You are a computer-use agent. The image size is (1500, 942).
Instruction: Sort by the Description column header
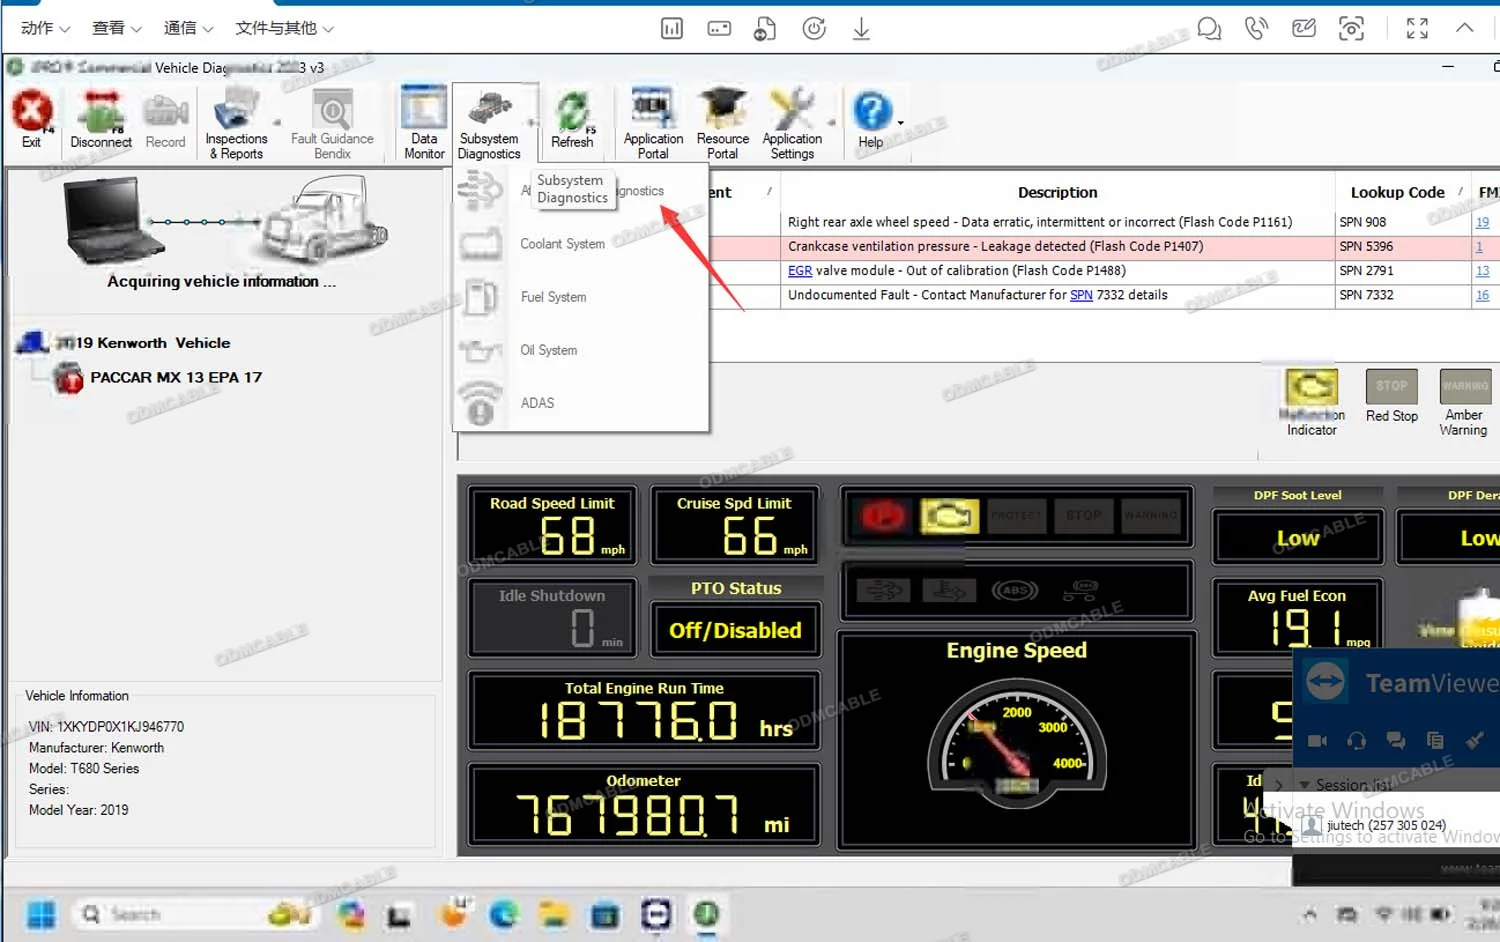click(x=1057, y=192)
